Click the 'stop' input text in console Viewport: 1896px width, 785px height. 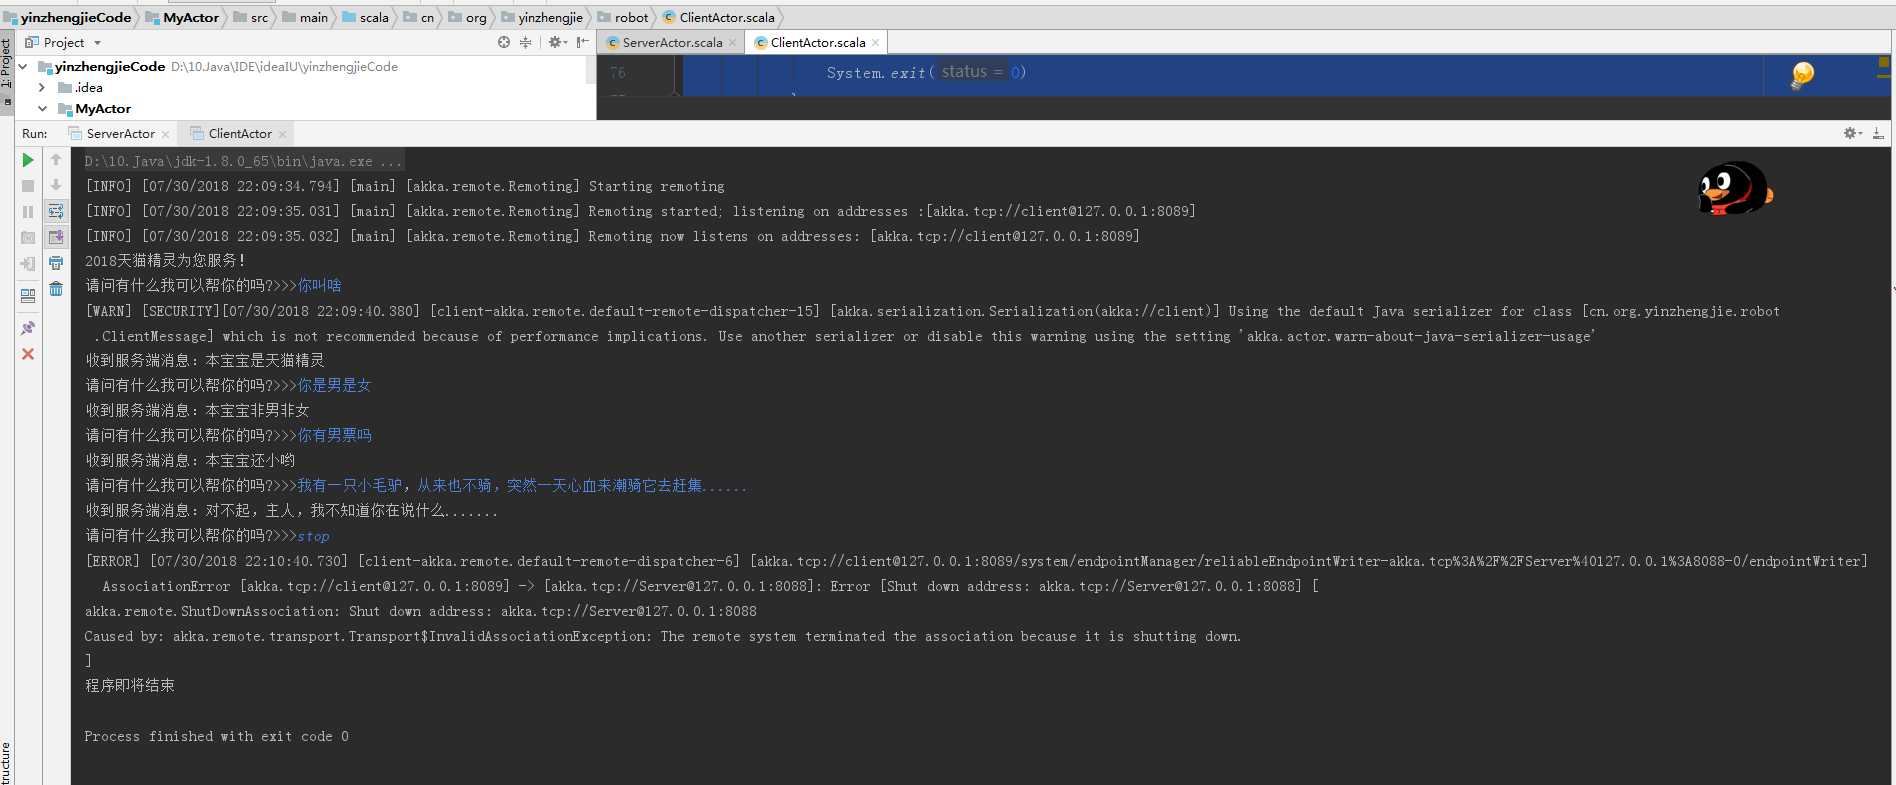313,536
